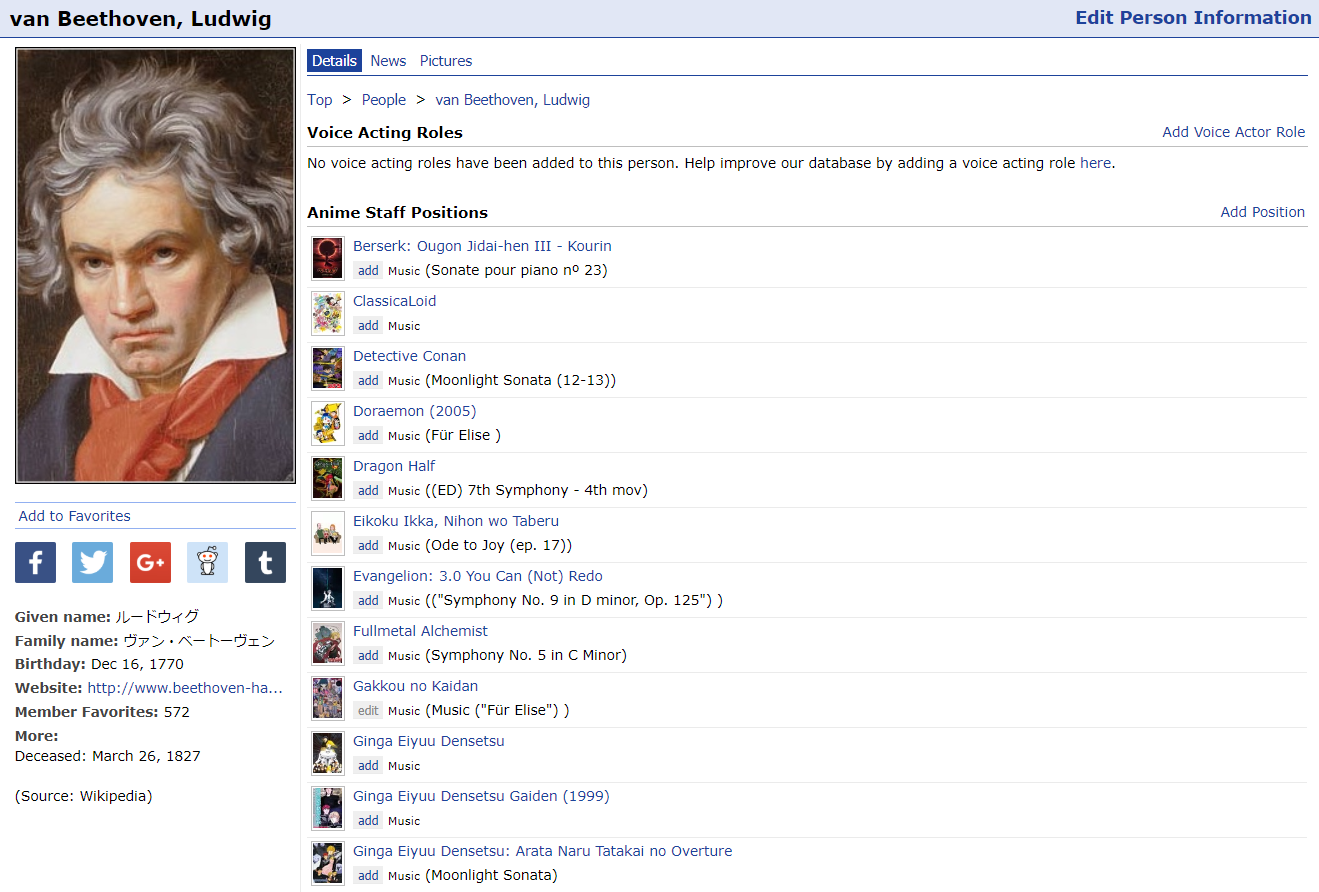1319x892 pixels.
Task: Switch to the Pictures tab
Action: [446, 61]
